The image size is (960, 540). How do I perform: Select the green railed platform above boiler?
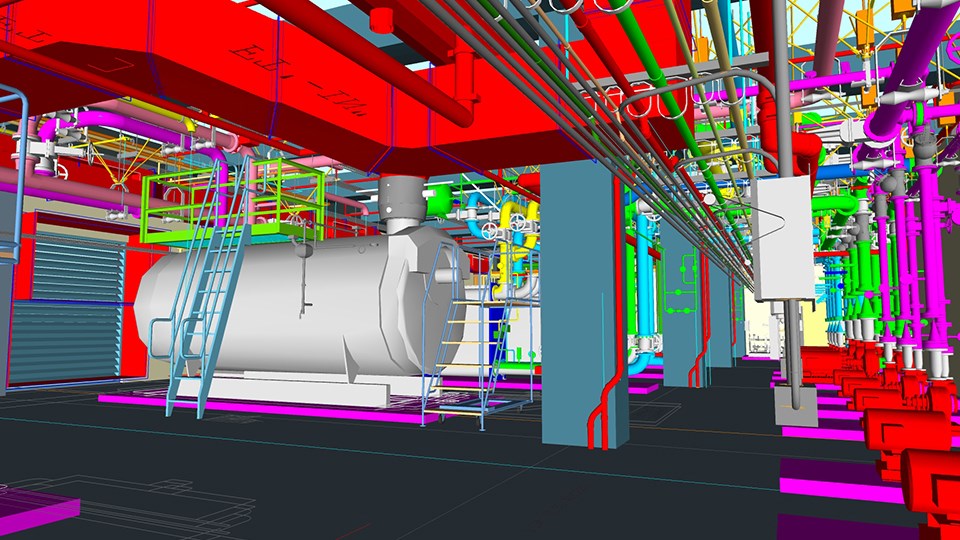[233, 201]
